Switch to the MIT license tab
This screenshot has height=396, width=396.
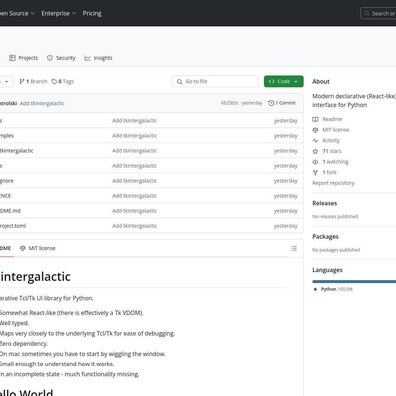click(38, 248)
